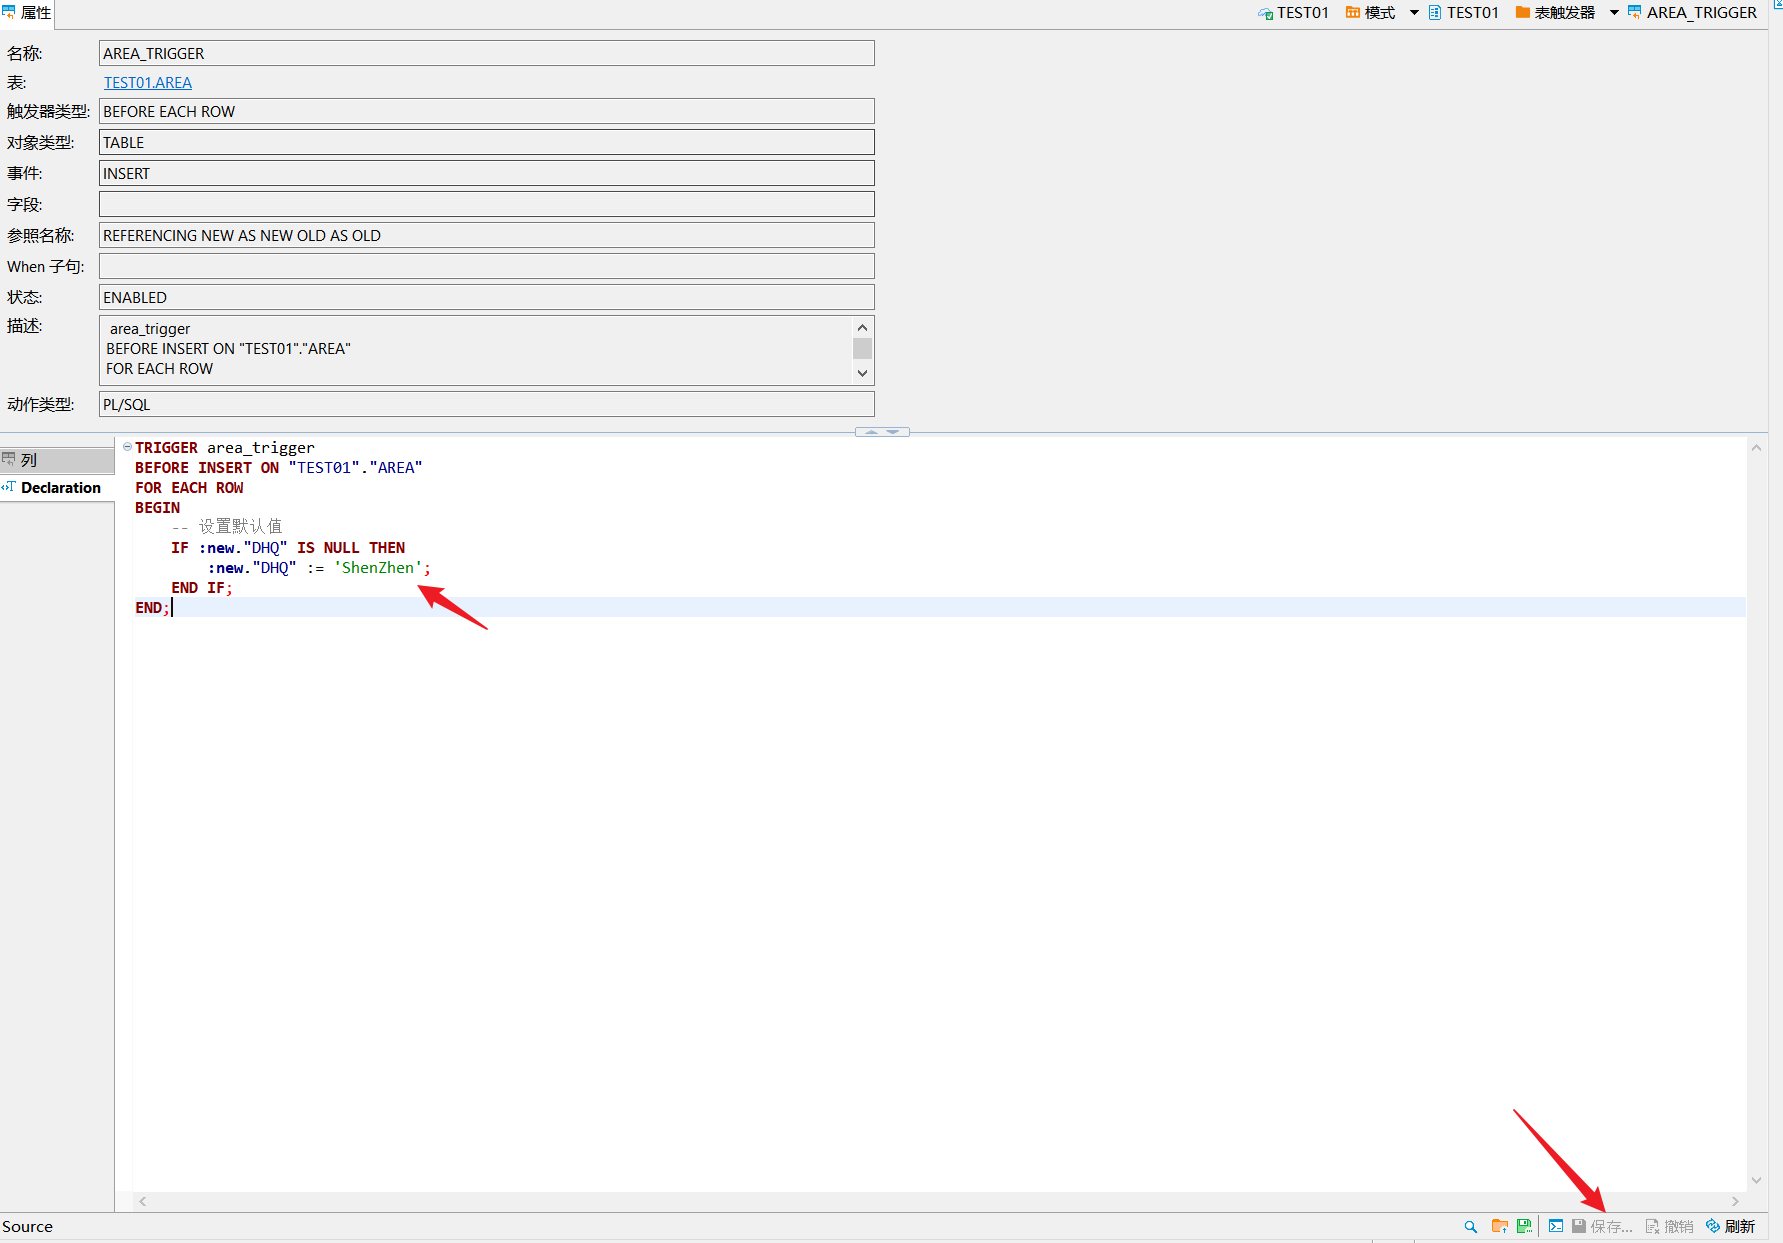The image size is (1783, 1243).
Task: Click the END IF; line in the editor
Action: click(x=202, y=588)
